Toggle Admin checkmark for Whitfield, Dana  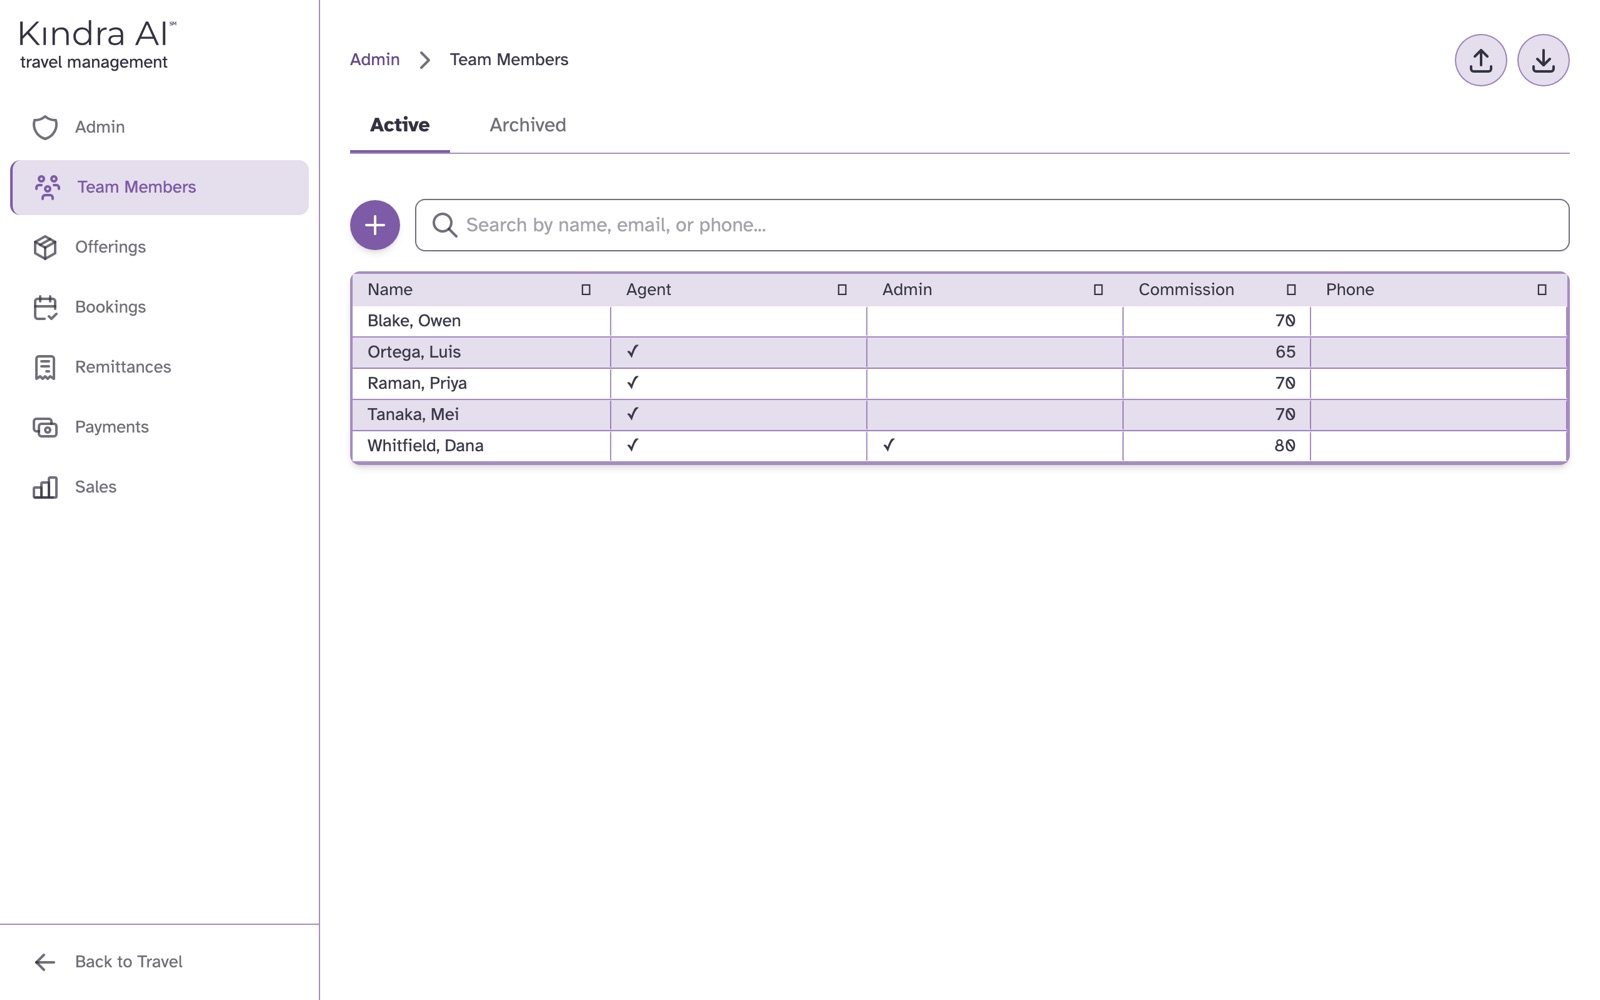pos(888,445)
